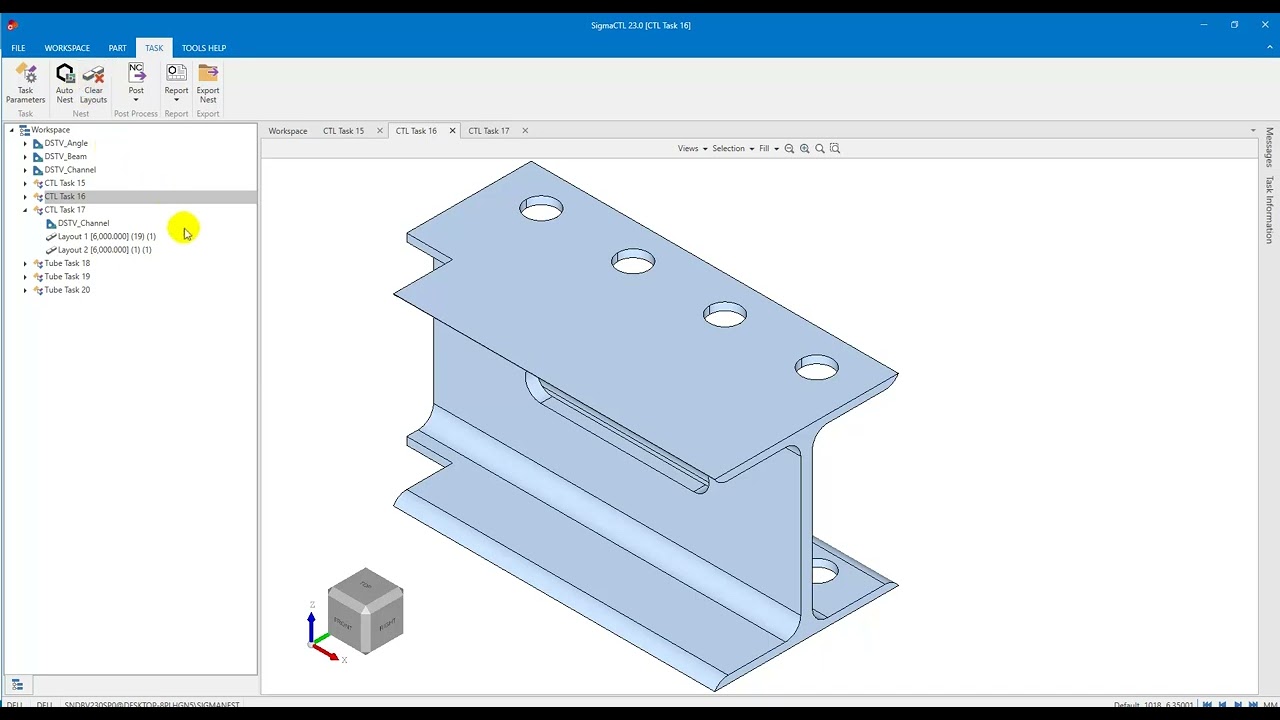
Task: Click the SigmaCTL app logo in title bar
Action: (12, 25)
